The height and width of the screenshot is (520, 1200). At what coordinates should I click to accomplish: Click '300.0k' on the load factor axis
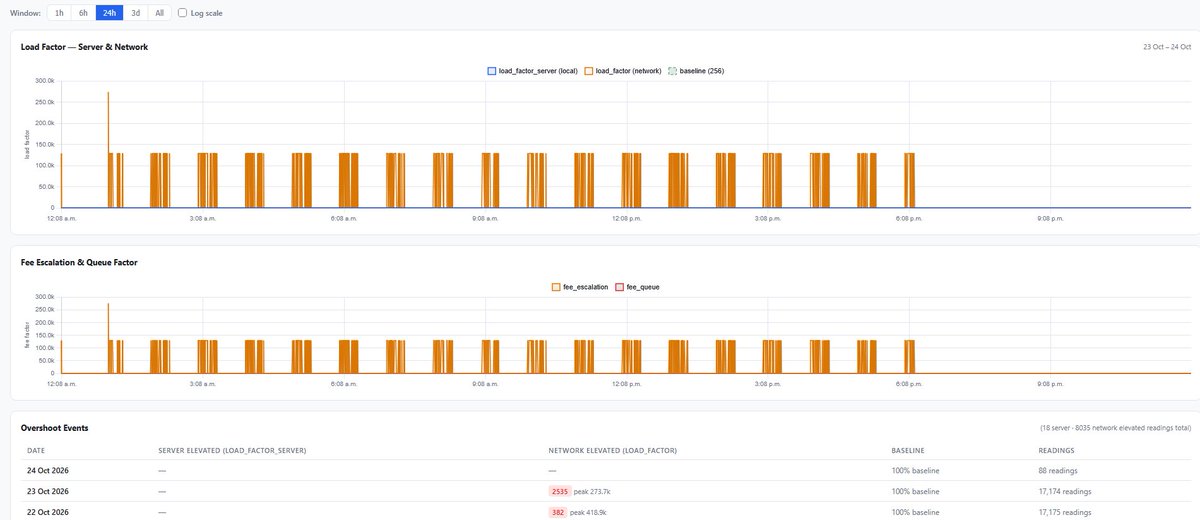[x=45, y=80]
